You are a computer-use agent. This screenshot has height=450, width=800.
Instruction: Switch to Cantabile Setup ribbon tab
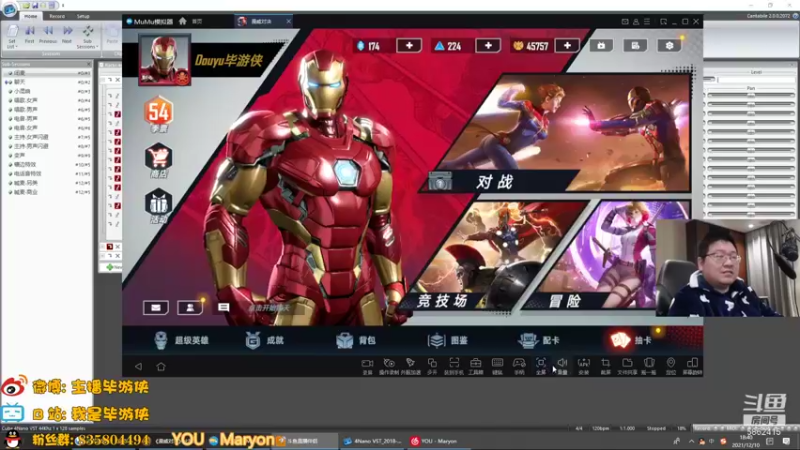(x=83, y=16)
